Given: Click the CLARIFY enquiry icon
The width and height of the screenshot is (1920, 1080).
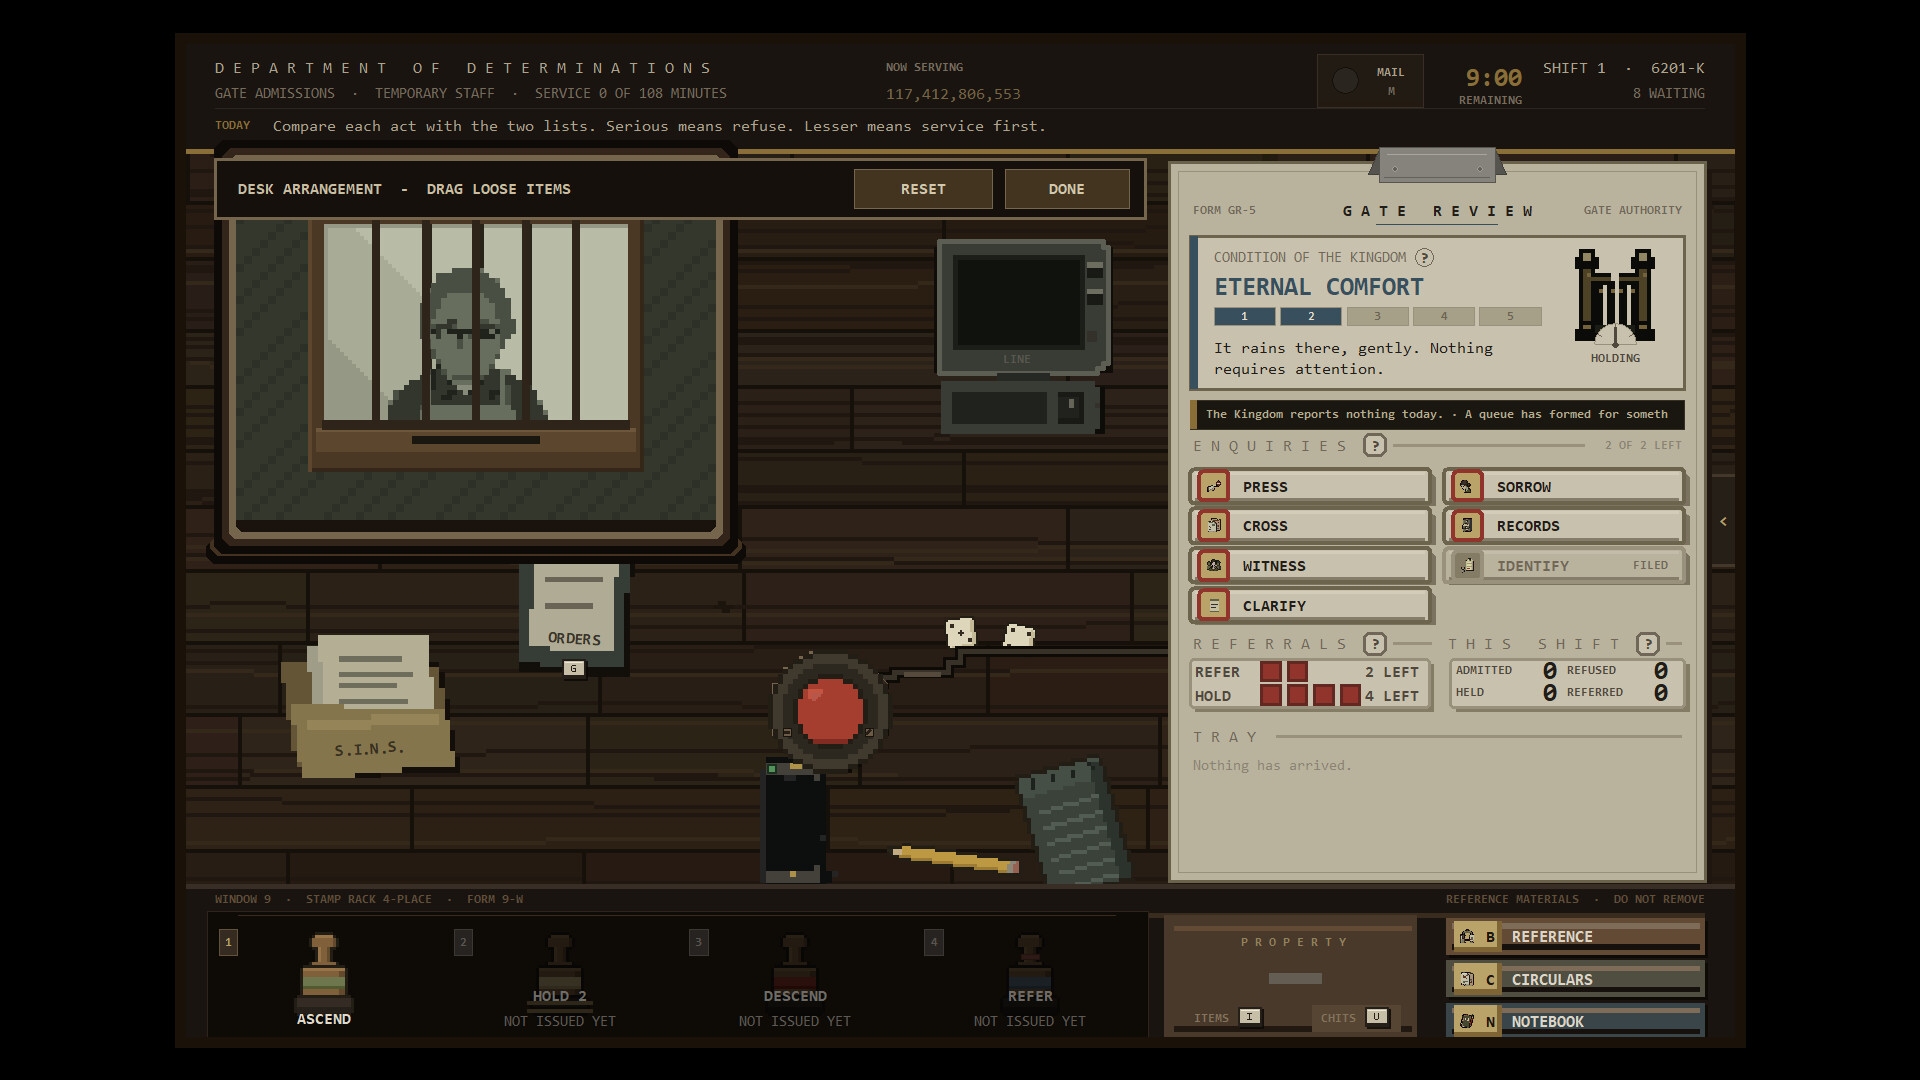Looking at the screenshot, I should (x=1214, y=606).
